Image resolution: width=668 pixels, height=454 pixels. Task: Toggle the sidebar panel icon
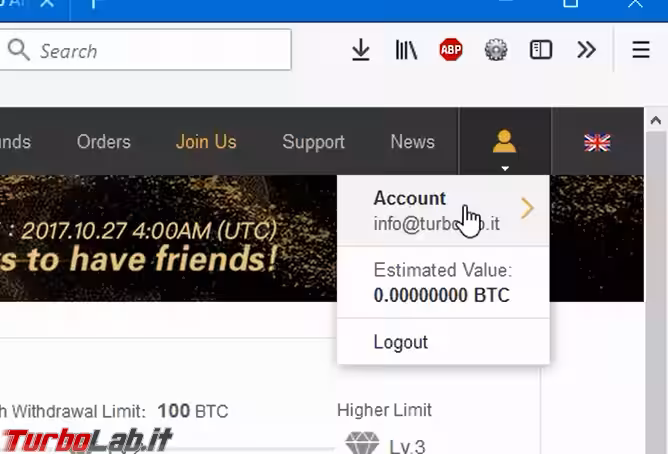(541, 50)
